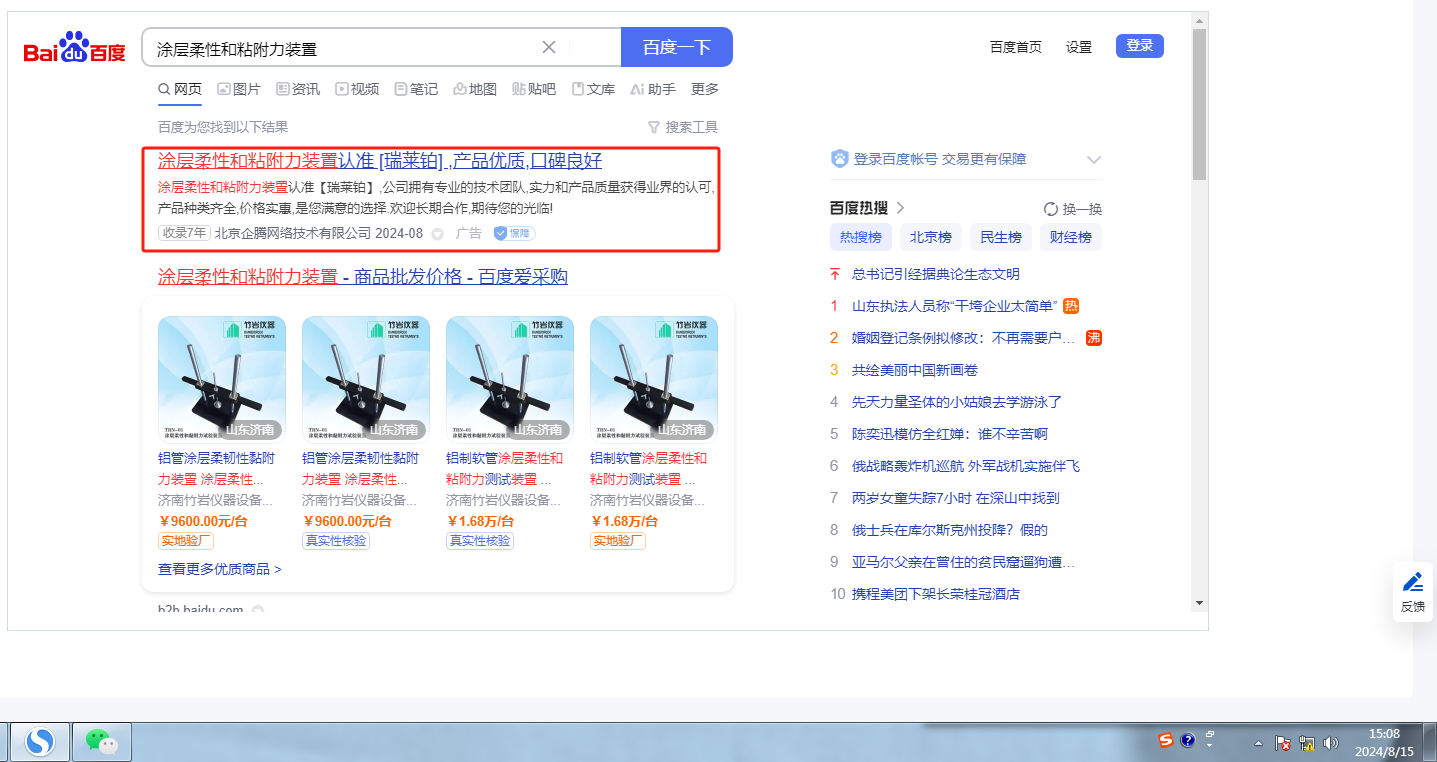Viewport: 1437px width, 762px height.
Task: Click the 热 tag beside 山东执法人员 headline
Action: click(1071, 306)
